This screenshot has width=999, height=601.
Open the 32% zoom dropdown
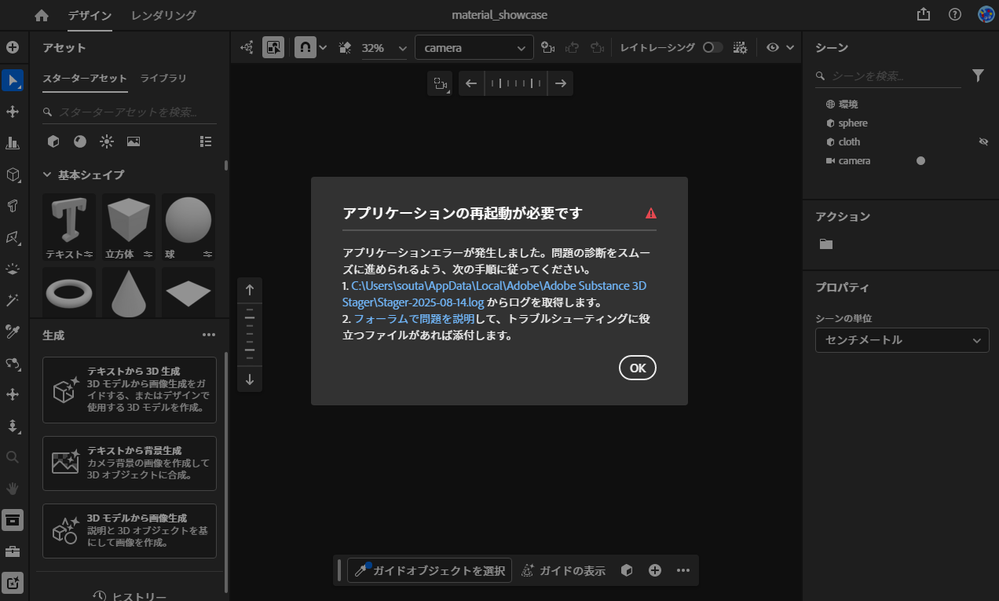pos(384,48)
